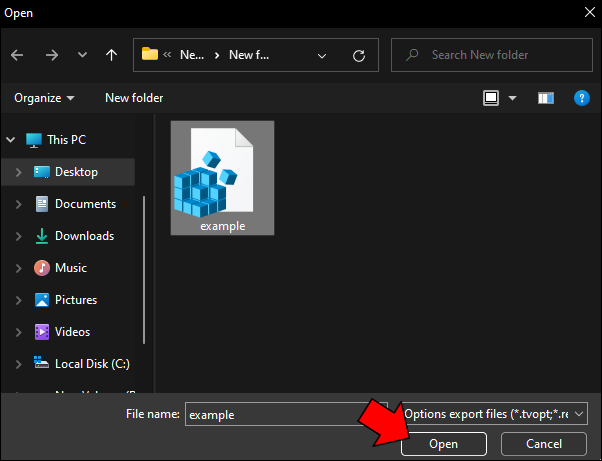602x461 pixels.
Task: Open Music in the navigation pane
Action: coord(71,268)
